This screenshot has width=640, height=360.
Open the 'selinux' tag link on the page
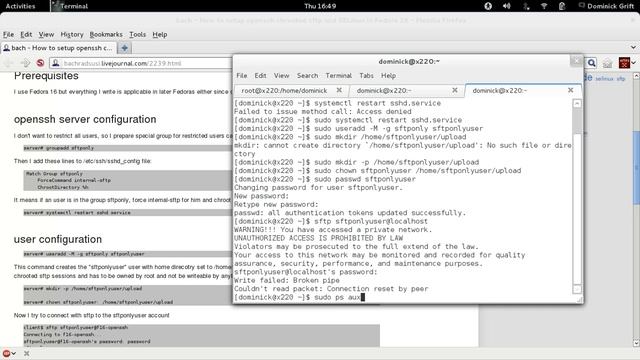pos(605,78)
